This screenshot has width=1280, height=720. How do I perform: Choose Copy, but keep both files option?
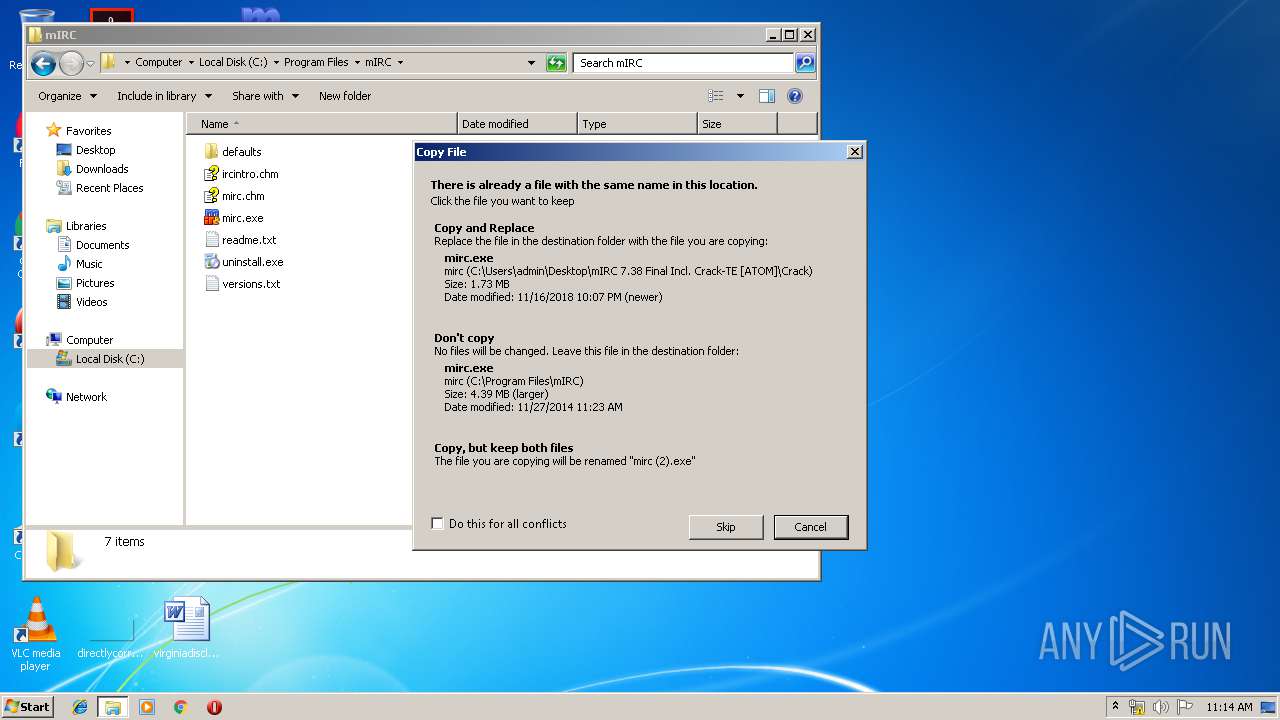[x=639, y=455]
